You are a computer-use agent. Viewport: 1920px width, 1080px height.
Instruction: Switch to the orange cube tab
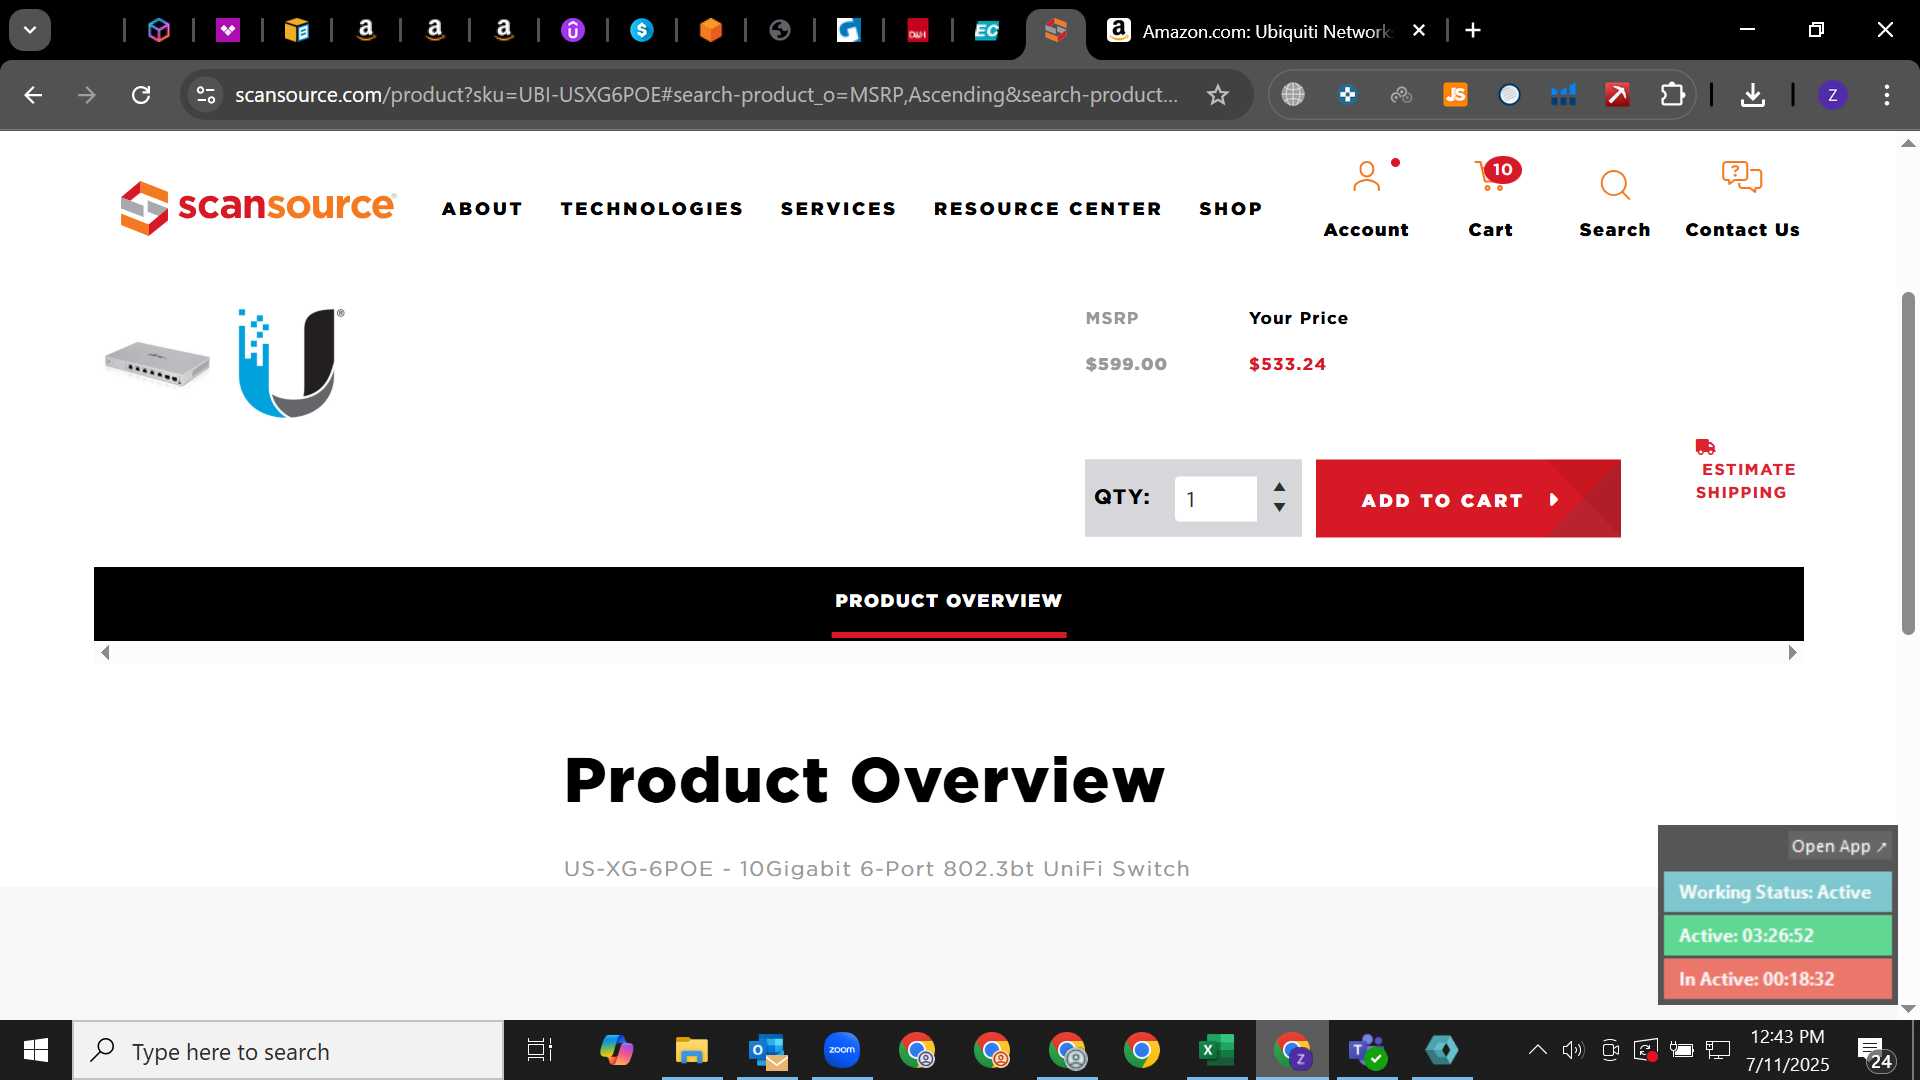pyautogui.click(x=711, y=31)
